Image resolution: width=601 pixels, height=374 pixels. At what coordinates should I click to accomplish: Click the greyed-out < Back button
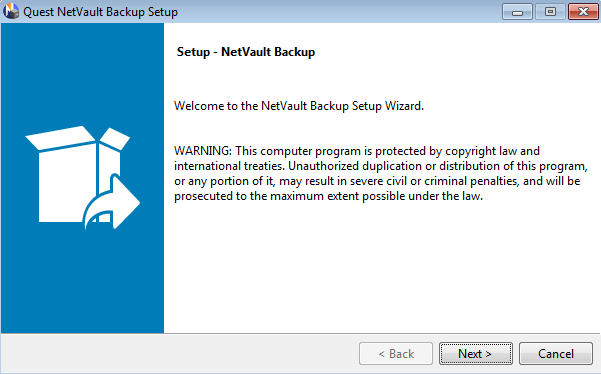coord(396,353)
